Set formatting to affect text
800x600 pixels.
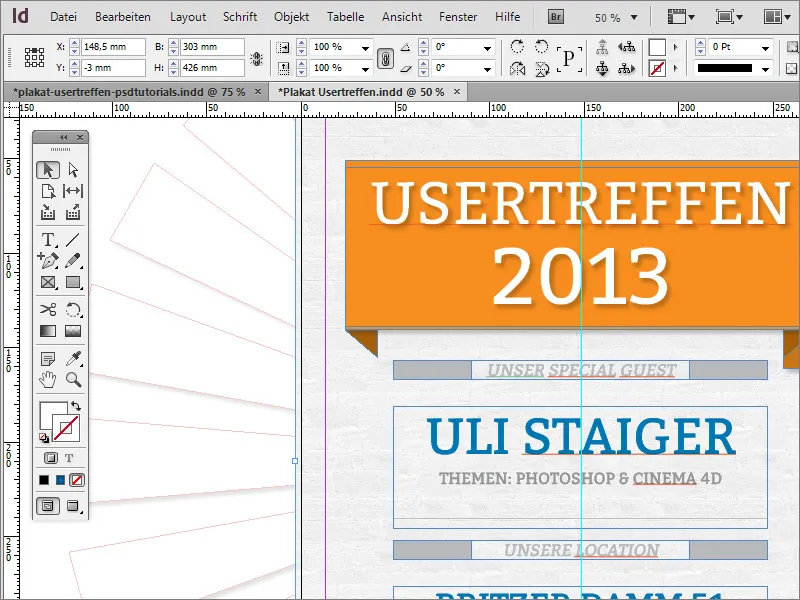pyautogui.click(x=69, y=458)
